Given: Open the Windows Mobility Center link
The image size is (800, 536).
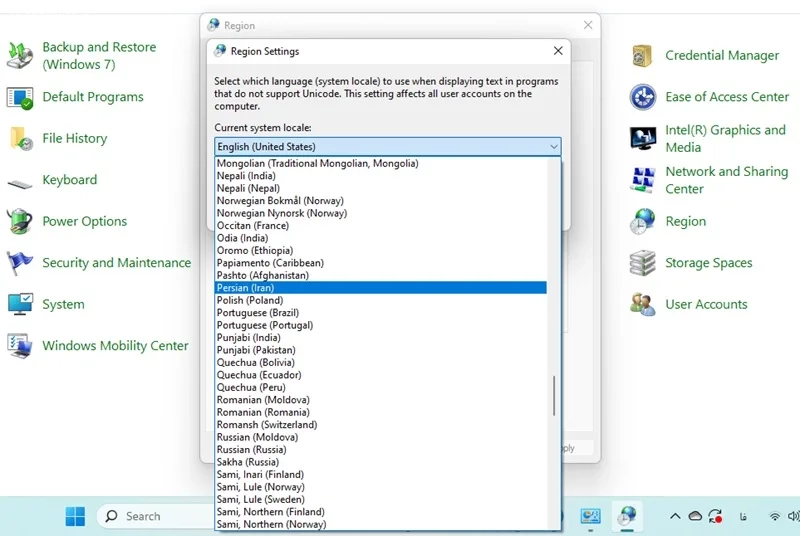Looking at the screenshot, I should pyautogui.click(x=115, y=346).
